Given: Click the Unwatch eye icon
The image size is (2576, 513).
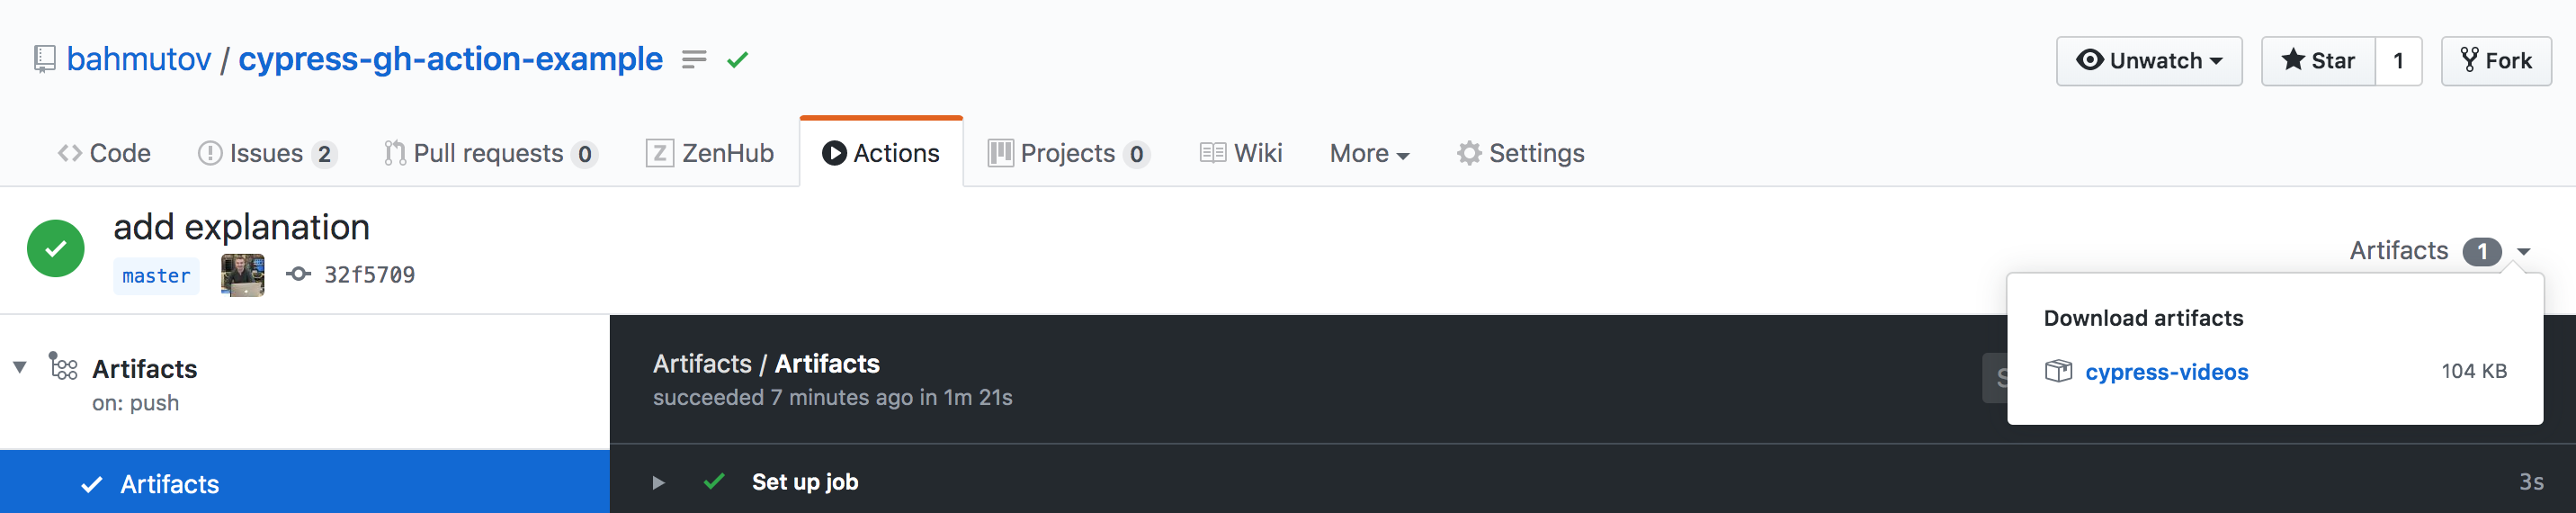Looking at the screenshot, I should pos(2089,60).
